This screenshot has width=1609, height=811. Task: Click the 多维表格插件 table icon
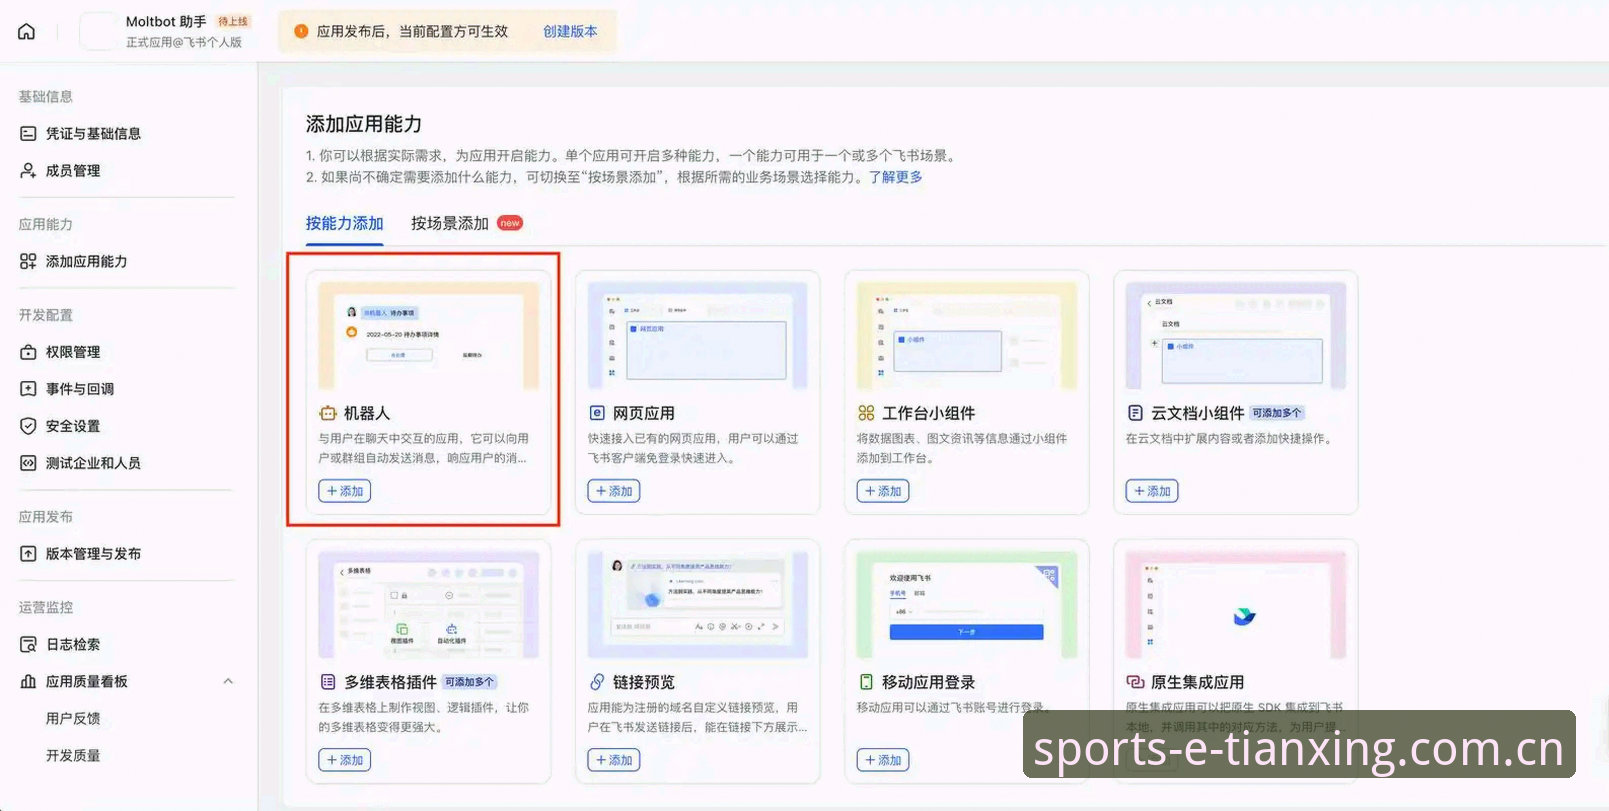(327, 682)
